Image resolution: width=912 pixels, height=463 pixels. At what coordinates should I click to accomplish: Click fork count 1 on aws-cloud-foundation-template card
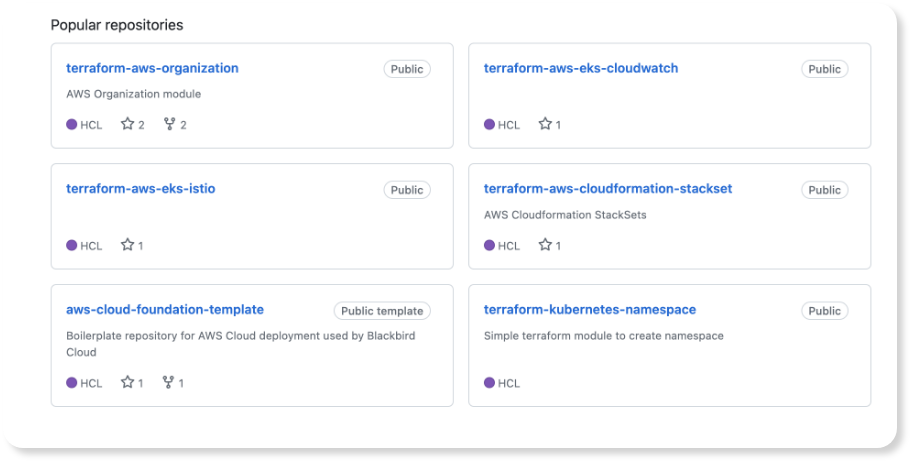click(x=181, y=383)
